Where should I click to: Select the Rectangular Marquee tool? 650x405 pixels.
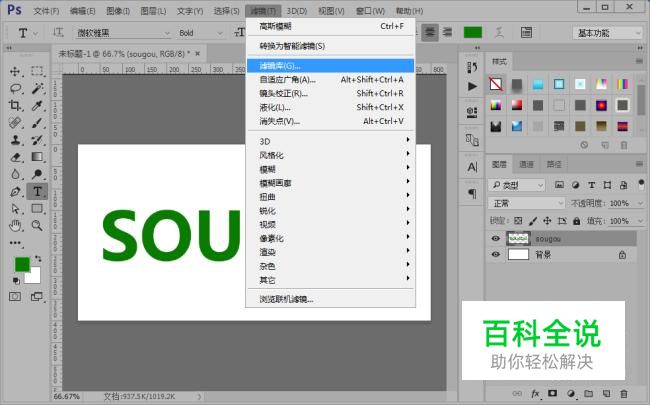click(37, 71)
